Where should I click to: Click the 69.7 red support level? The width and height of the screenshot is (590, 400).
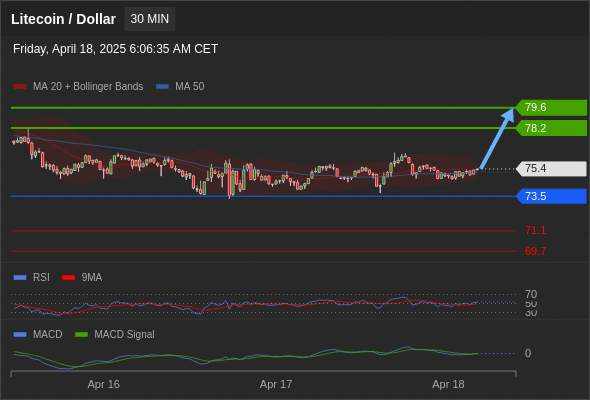(535, 251)
